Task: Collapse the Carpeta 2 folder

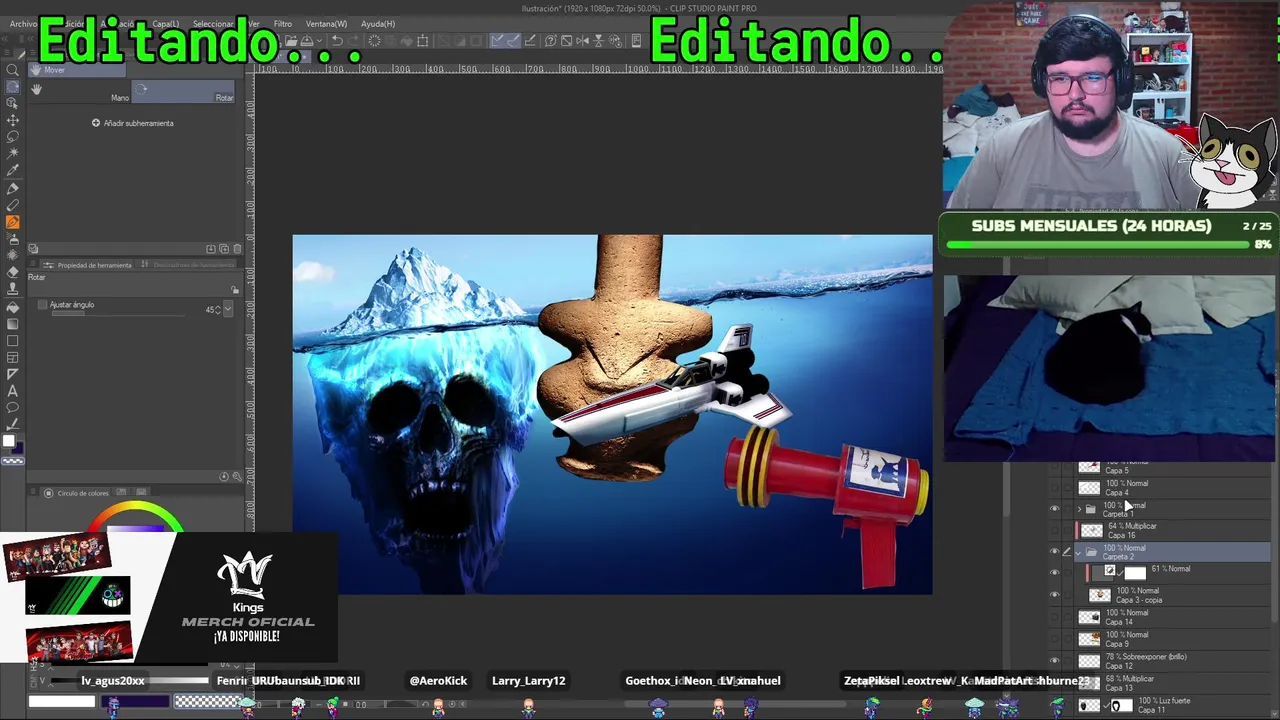Action: (x=1079, y=552)
